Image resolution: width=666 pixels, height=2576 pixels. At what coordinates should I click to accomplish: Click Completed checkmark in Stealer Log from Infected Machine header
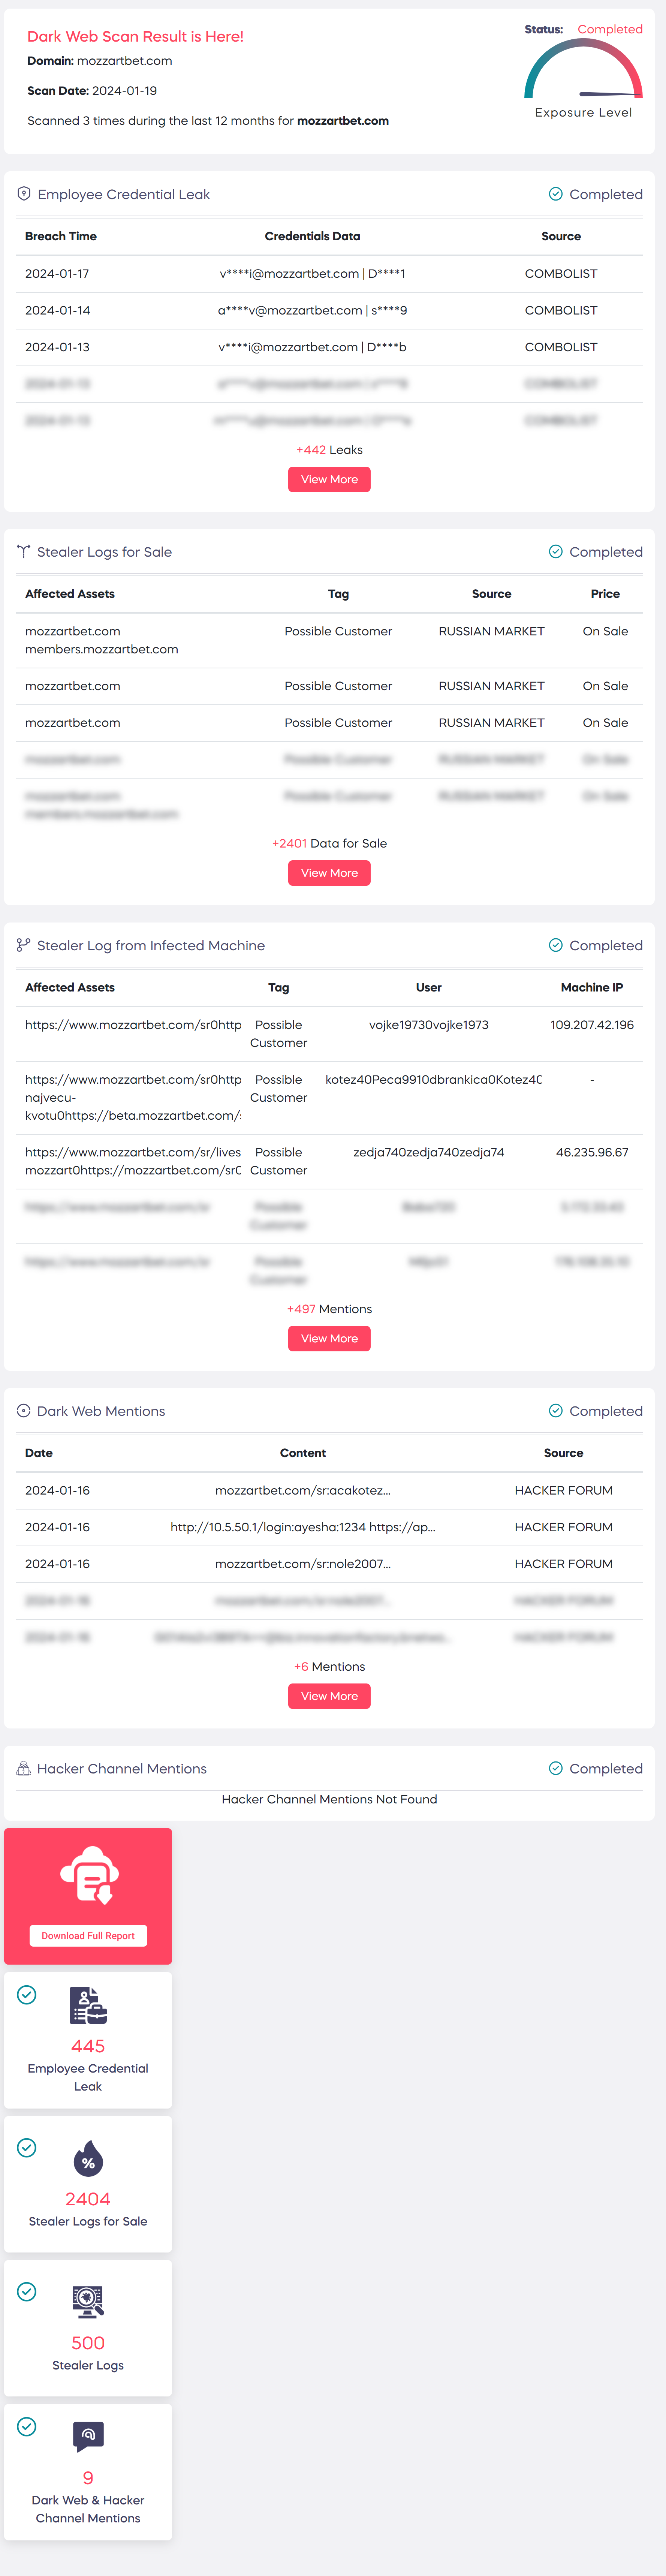(556, 945)
